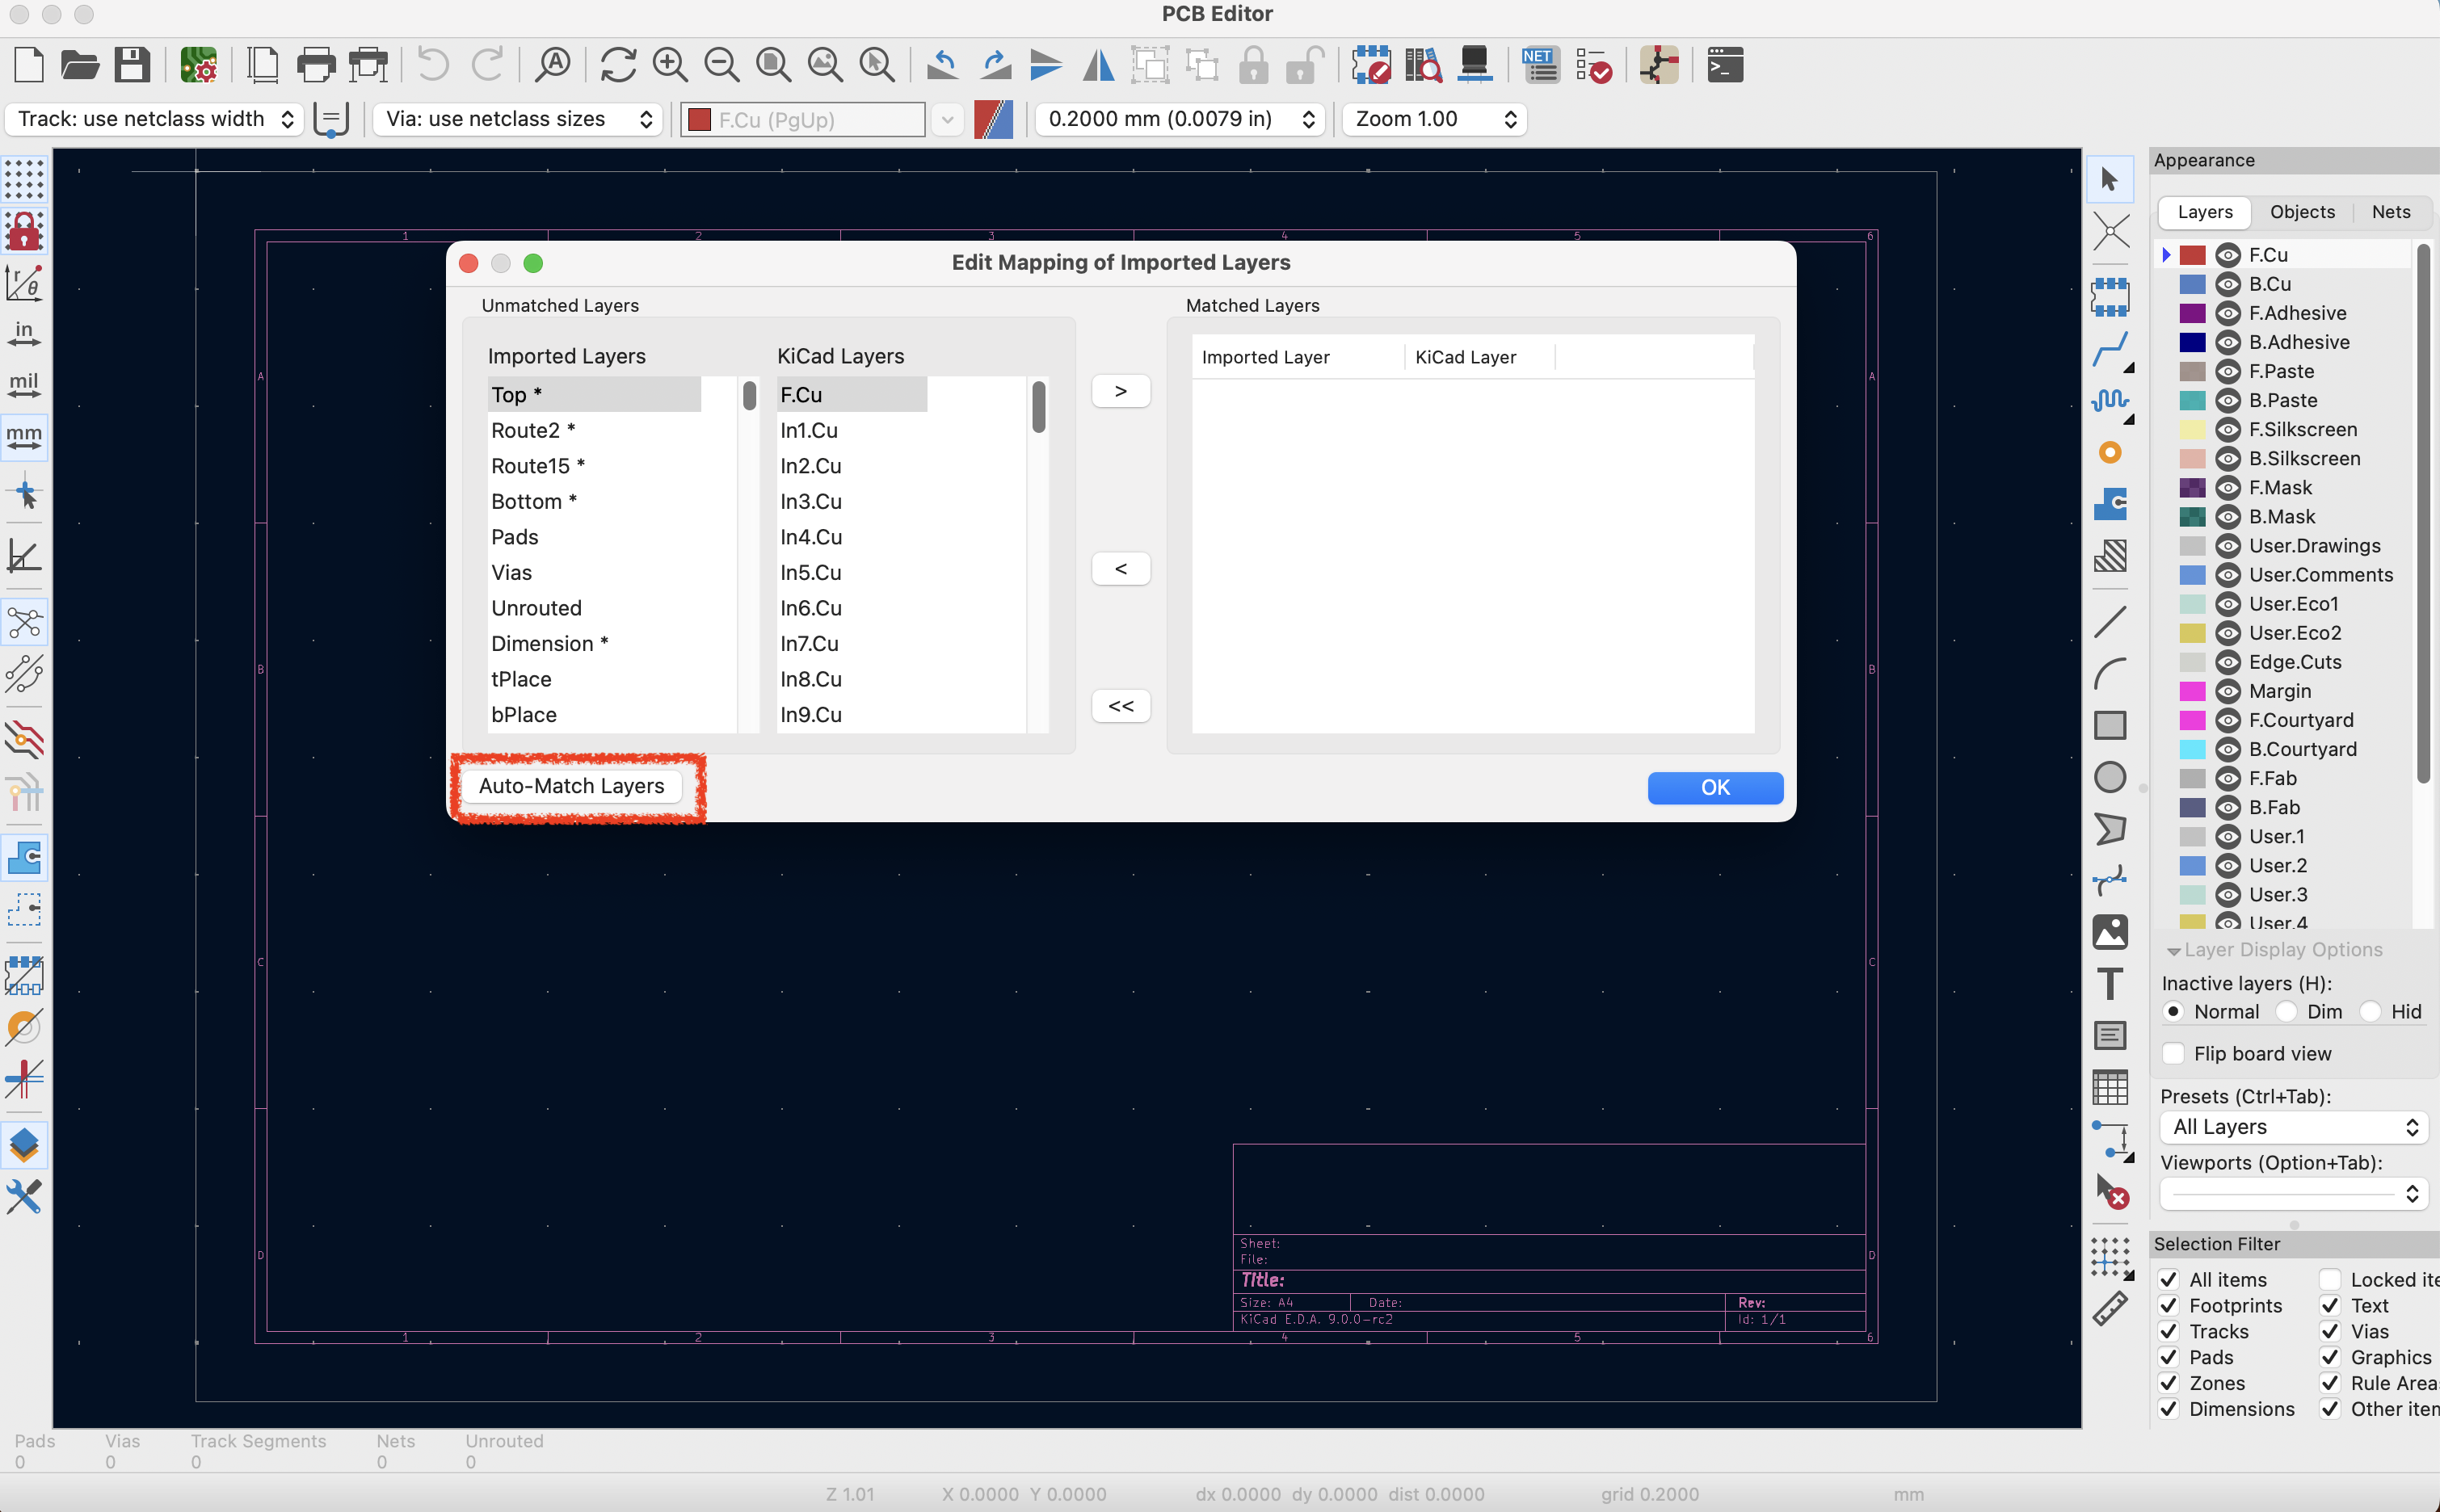Zoom out on the board
The height and width of the screenshot is (1512, 2440).
[x=721, y=65]
